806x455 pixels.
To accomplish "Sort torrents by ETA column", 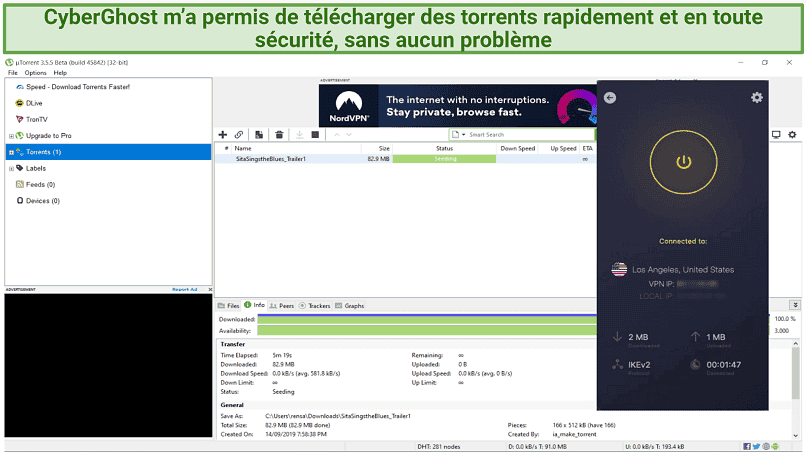I will click(588, 148).
